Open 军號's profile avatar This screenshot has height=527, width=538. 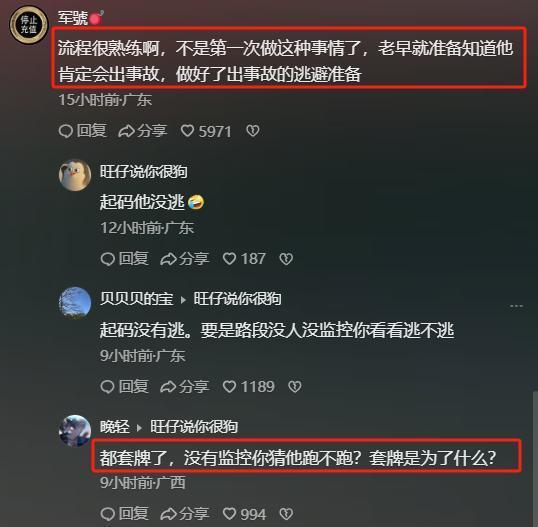28,25
